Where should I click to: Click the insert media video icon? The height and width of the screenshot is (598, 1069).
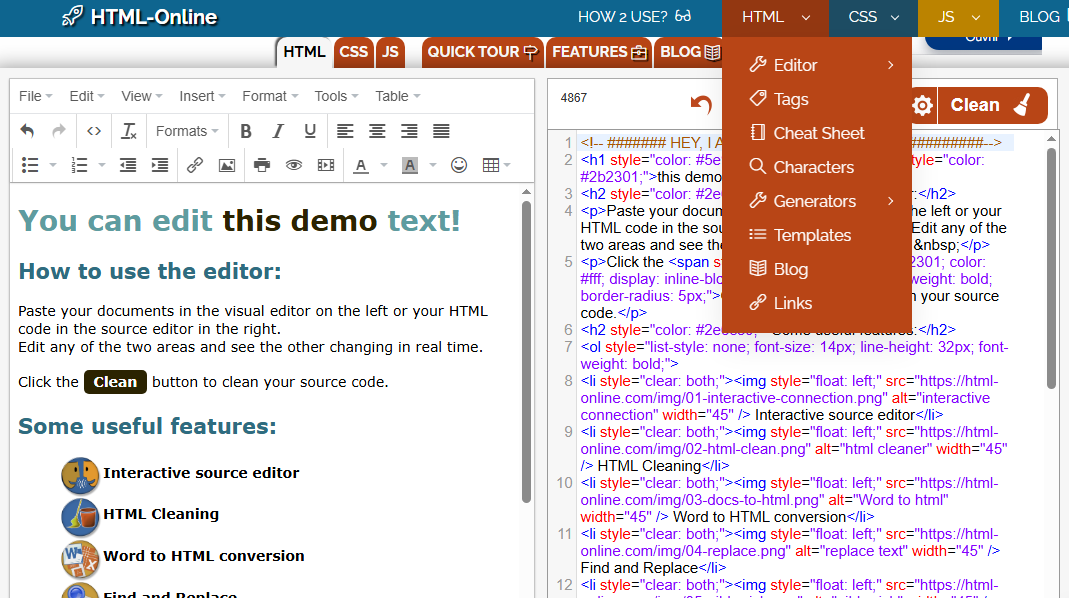click(x=325, y=165)
